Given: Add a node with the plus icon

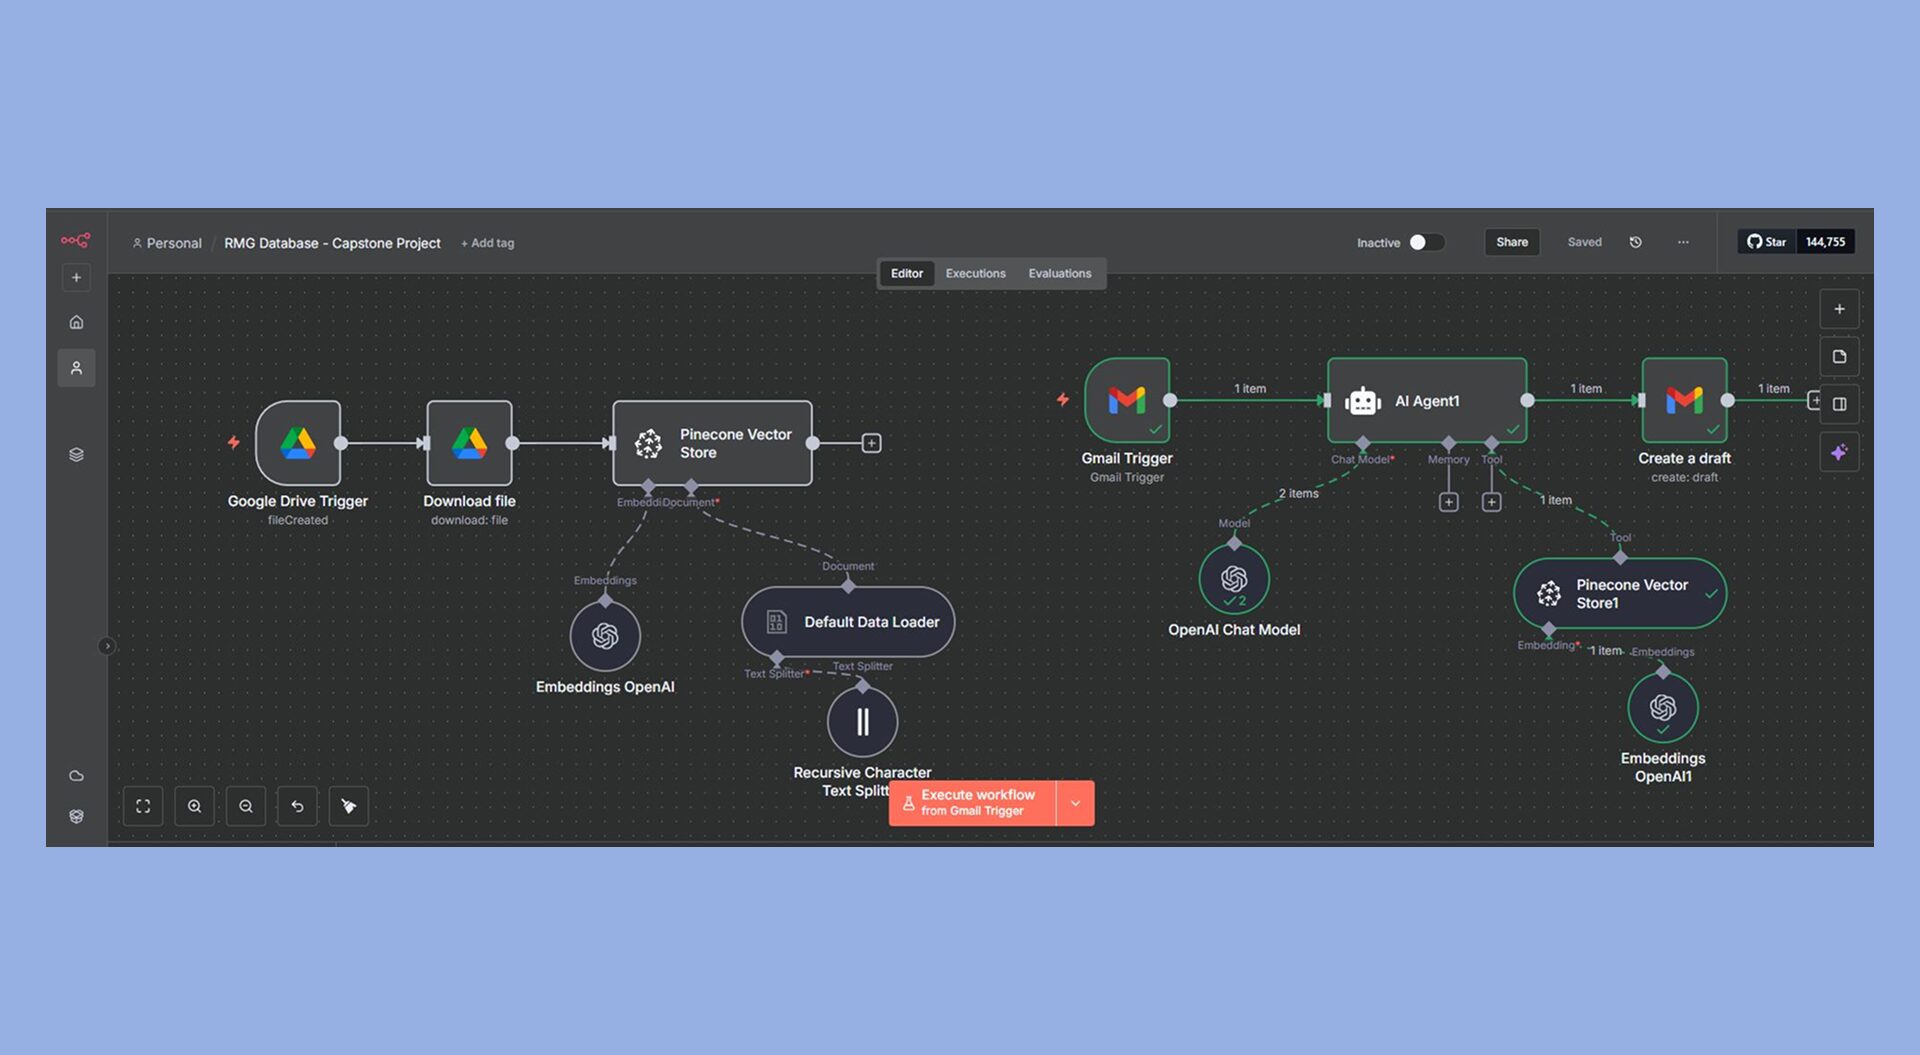Looking at the screenshot, I should click(1840, 309).
